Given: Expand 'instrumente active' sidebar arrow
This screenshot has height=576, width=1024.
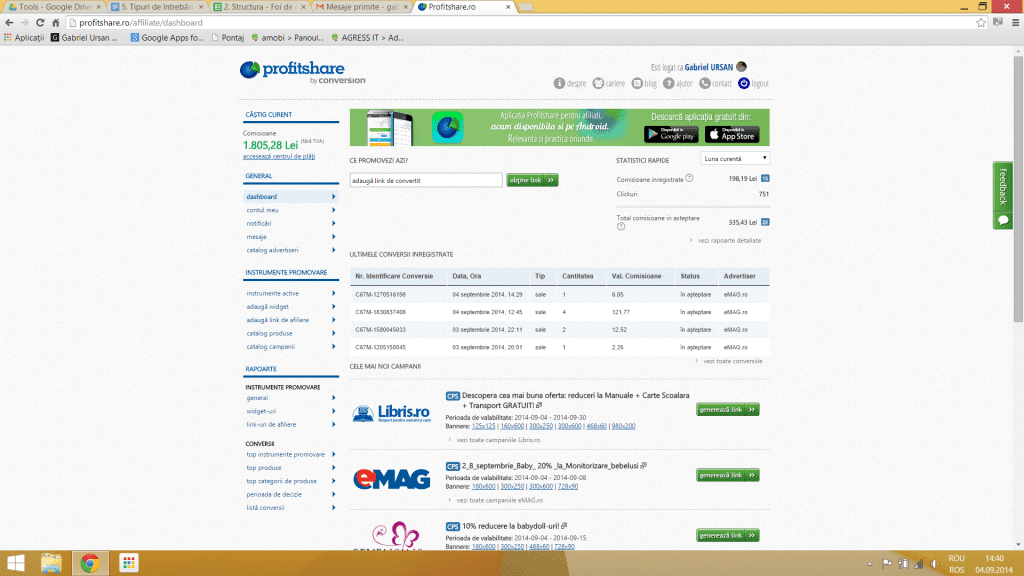Looking at the screenshot, I should (334, 293).
